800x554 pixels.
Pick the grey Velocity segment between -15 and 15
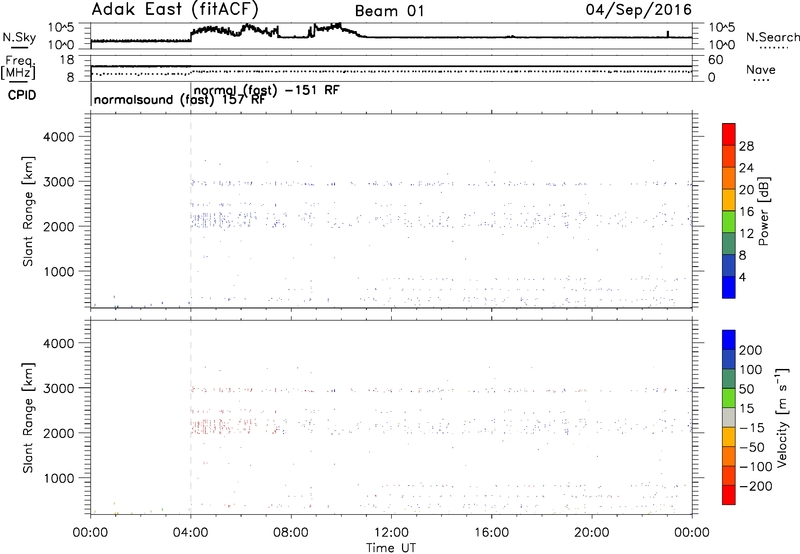[729, 418]
